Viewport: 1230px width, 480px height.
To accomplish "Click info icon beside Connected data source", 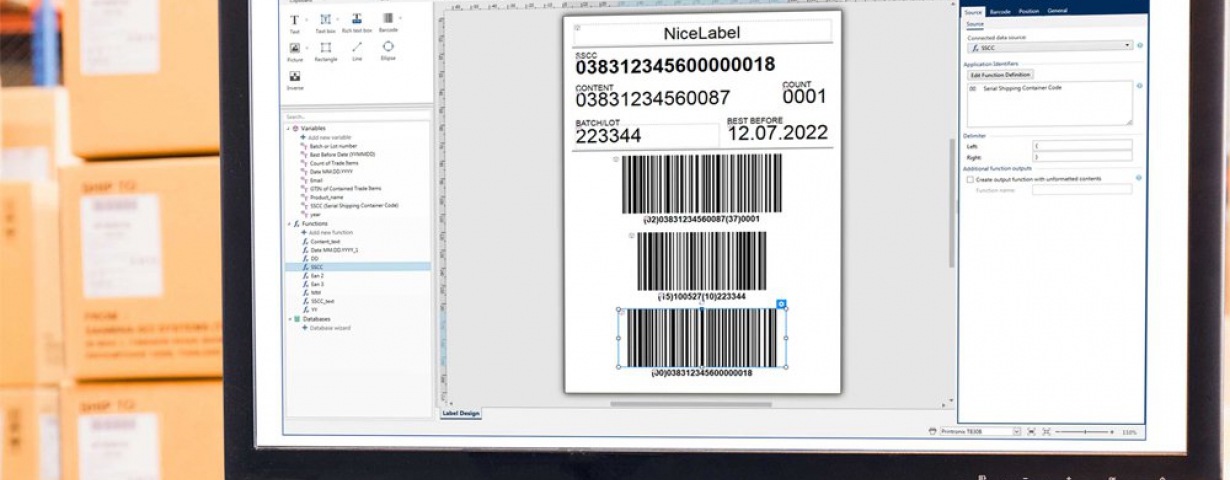I will (x=1140, y=46).
